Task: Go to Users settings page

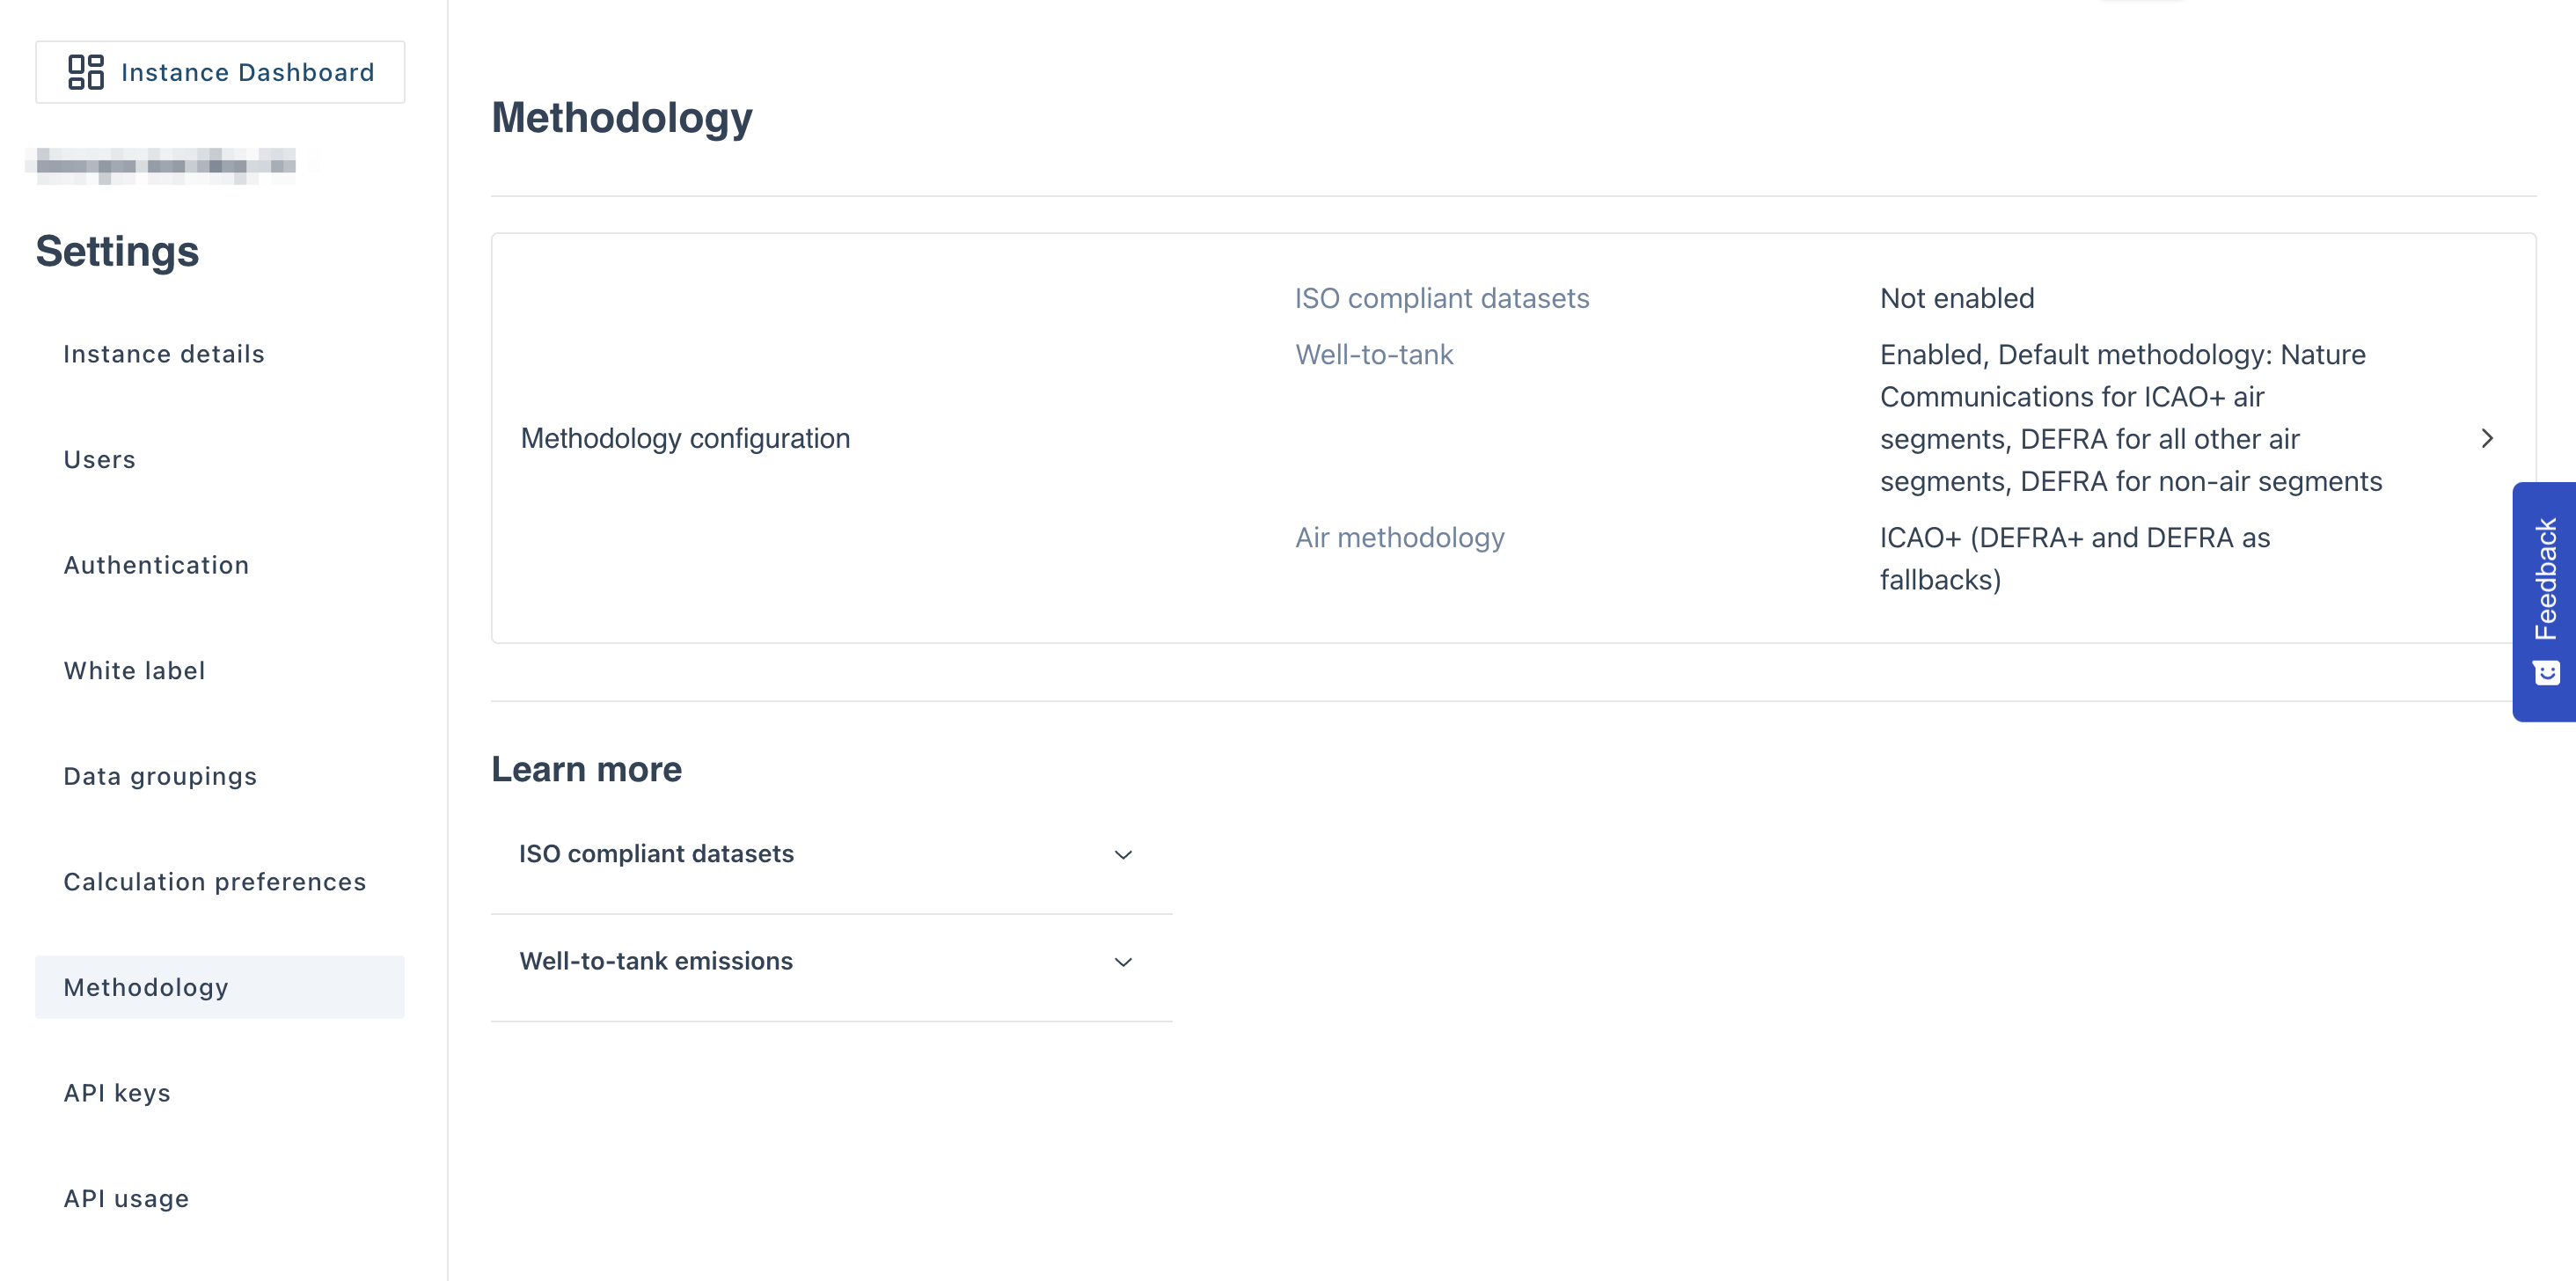Action: click(x=100, y=460)
